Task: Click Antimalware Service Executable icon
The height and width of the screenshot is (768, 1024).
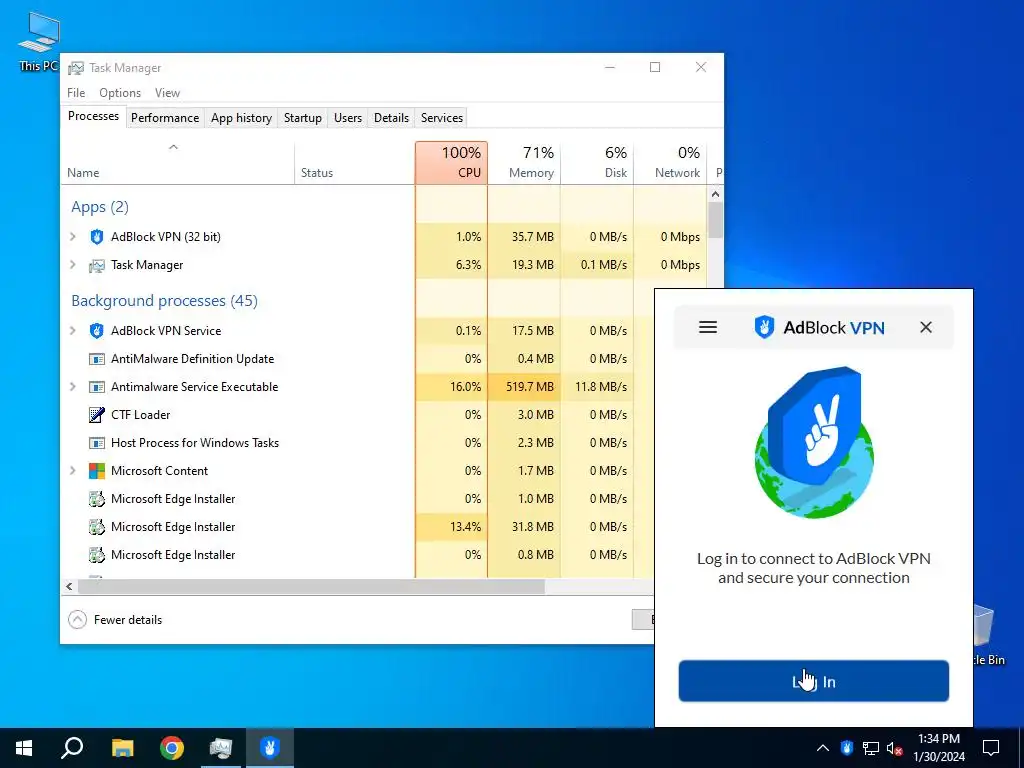Action: (x=97, y=387)
